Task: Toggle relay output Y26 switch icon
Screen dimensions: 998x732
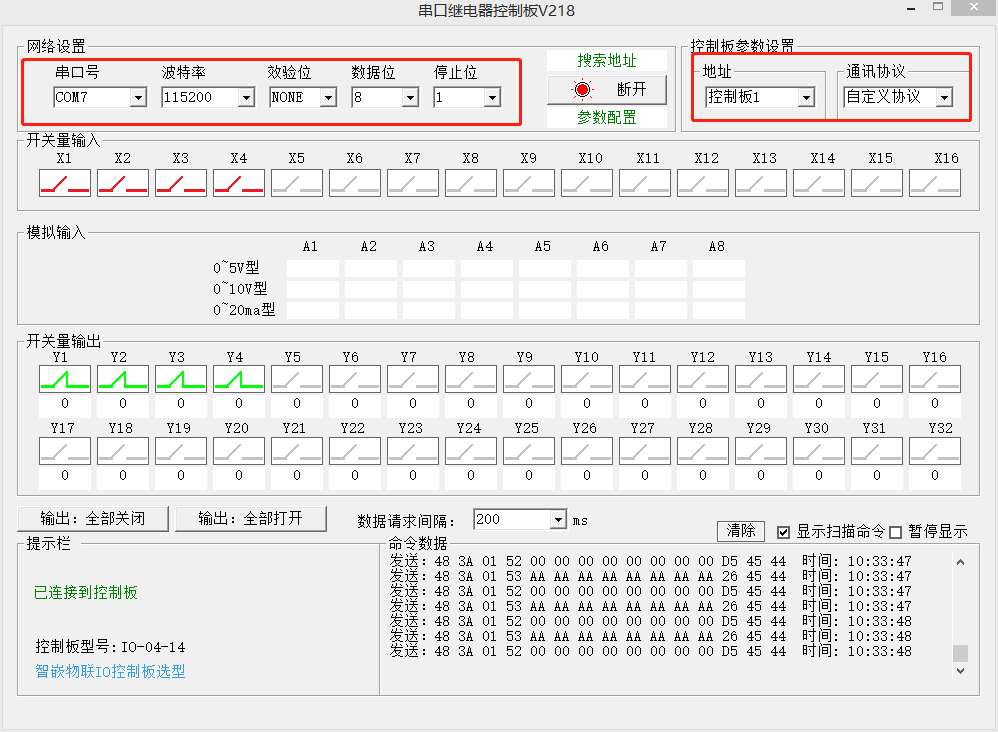Action: (587, 451)
